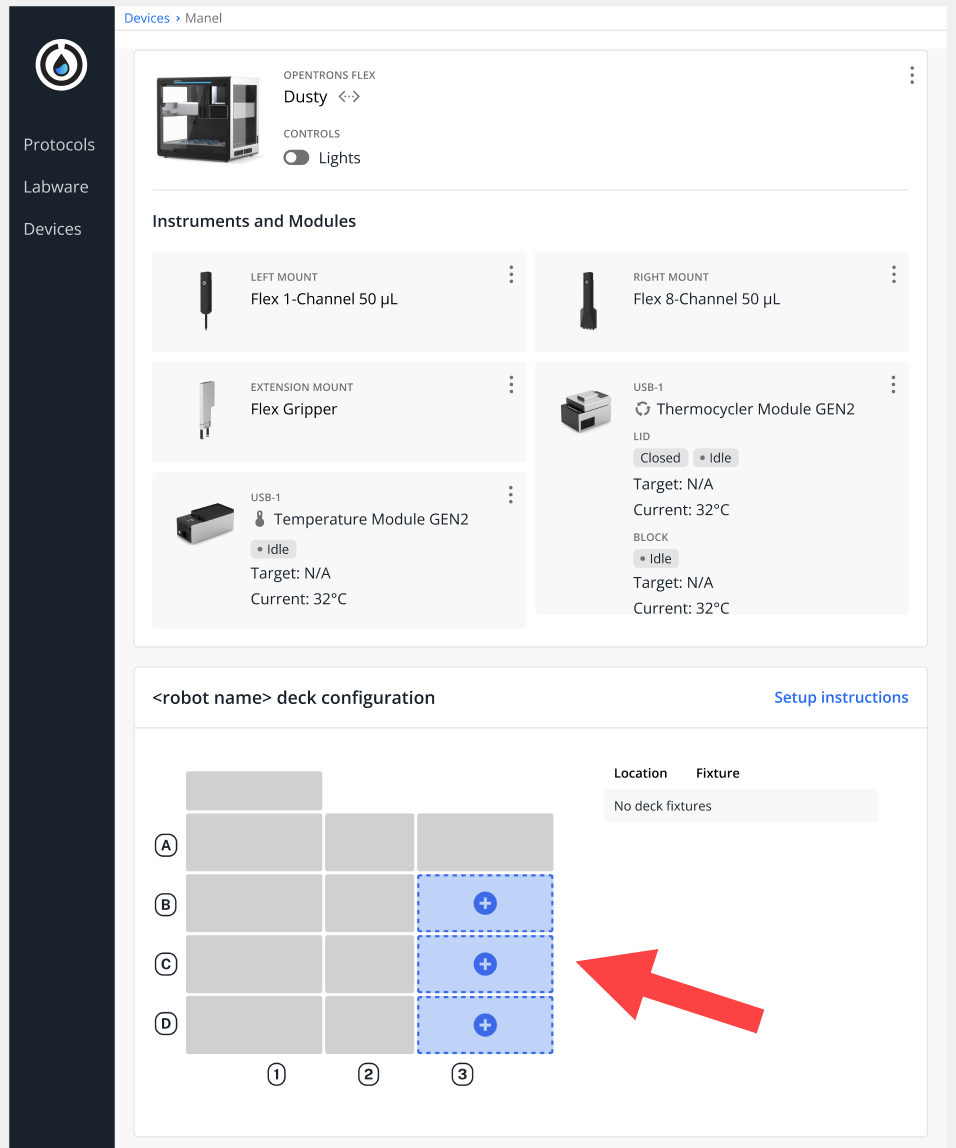
Task: Toggle the robot Lights switch
Action: pyautogui.click(x=296, y=158)
